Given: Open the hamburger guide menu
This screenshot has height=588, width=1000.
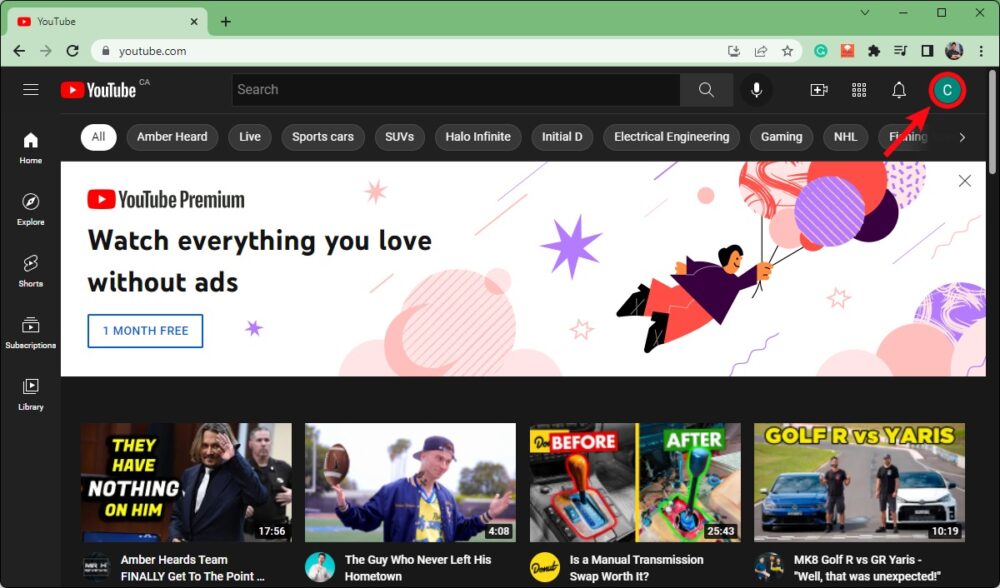Looking at the screenshot, I should click(31, 90).
